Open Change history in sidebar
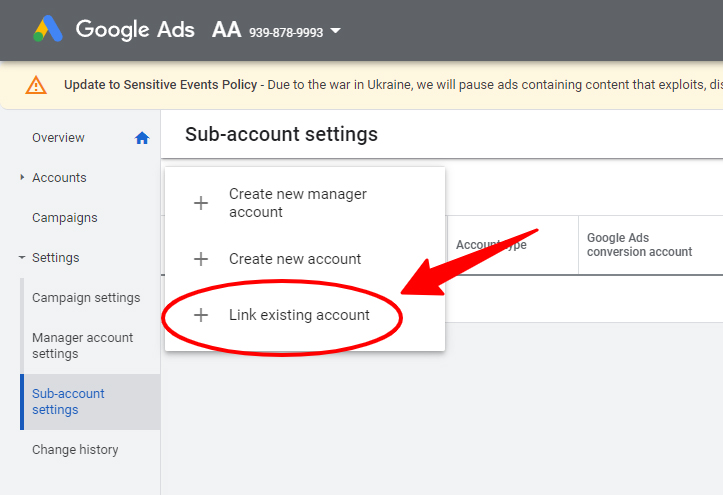 click(x=75, y=449)
